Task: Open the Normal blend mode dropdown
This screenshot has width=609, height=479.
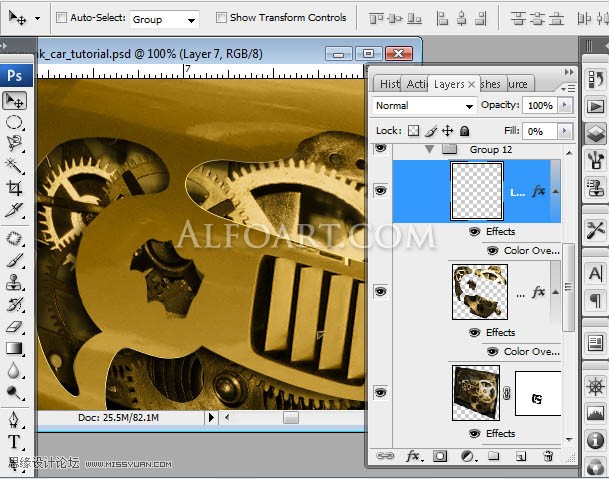Action: pos(424,106)
